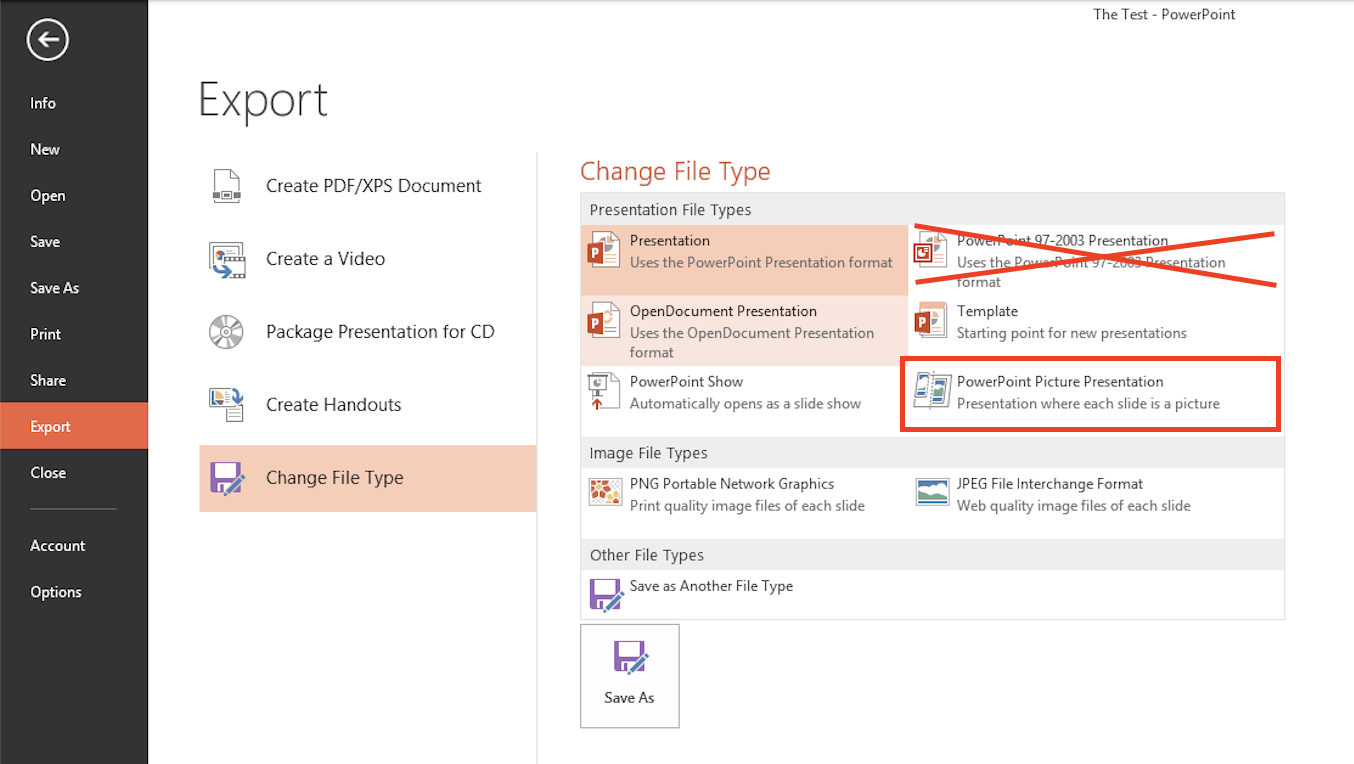Screen dimensions: 1354x764
Task: Click the PowerPoint Picture Presentation icon
Action: [x=932, y=391]
